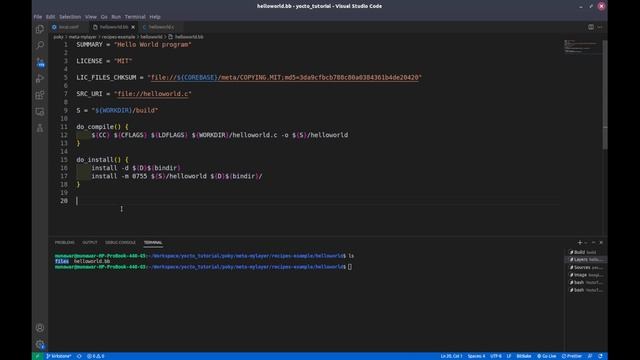Image resolution: width=640 pixels, height=360 pixels.
Task: Open the Manage gear icon
Action: 40,344
